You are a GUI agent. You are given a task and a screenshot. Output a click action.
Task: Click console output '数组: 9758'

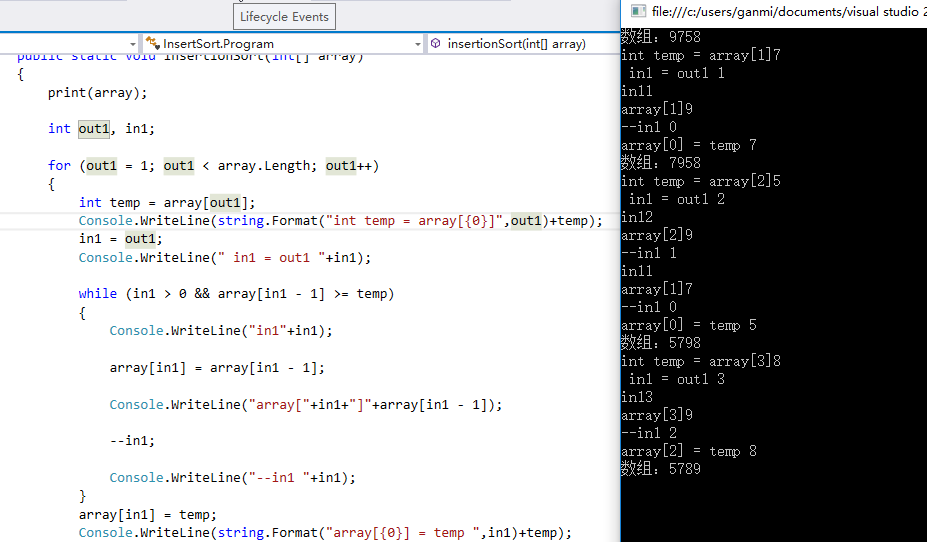[x=661, y=37]
